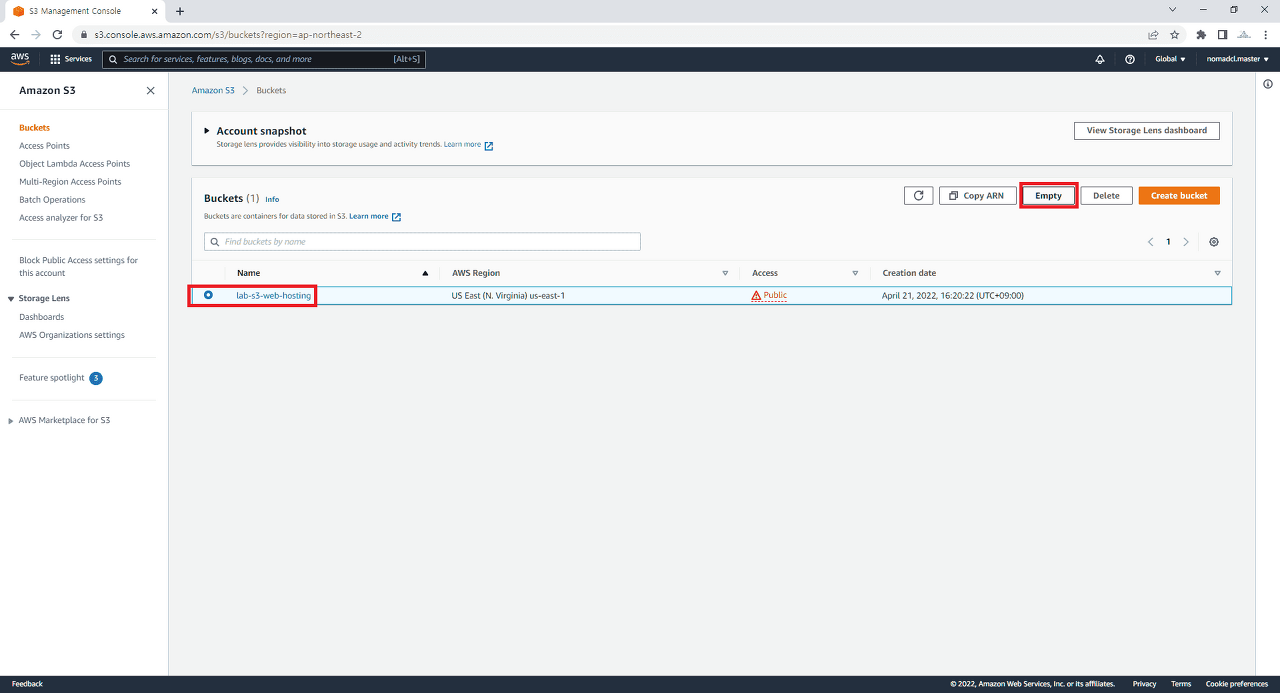Click the Public warning triangle icon
Image resolution: width=1280 pixels, height=693 pixels.
756,296
